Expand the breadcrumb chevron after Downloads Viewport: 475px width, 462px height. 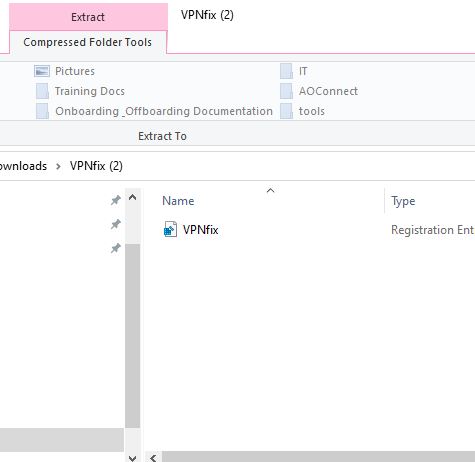(x=58, y=166)
